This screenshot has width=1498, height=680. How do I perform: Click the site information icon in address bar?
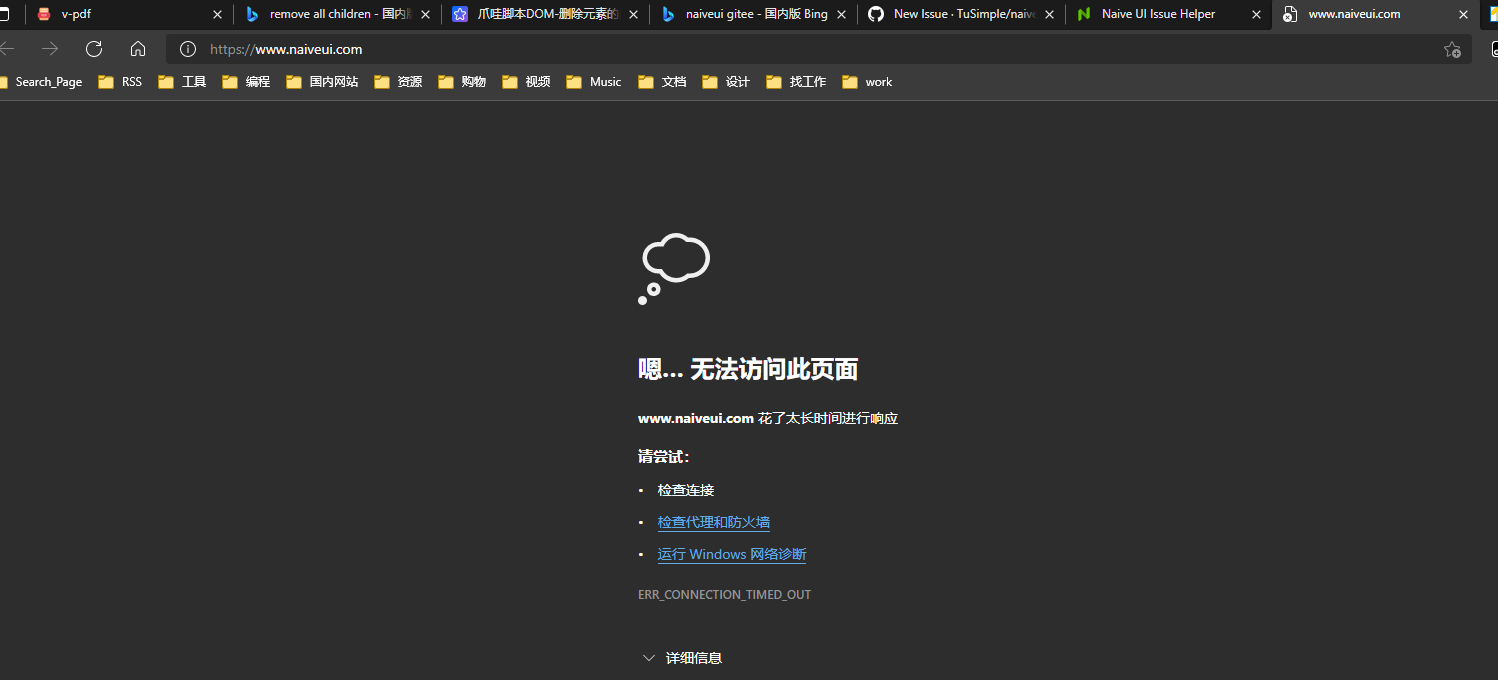point(187,48)
